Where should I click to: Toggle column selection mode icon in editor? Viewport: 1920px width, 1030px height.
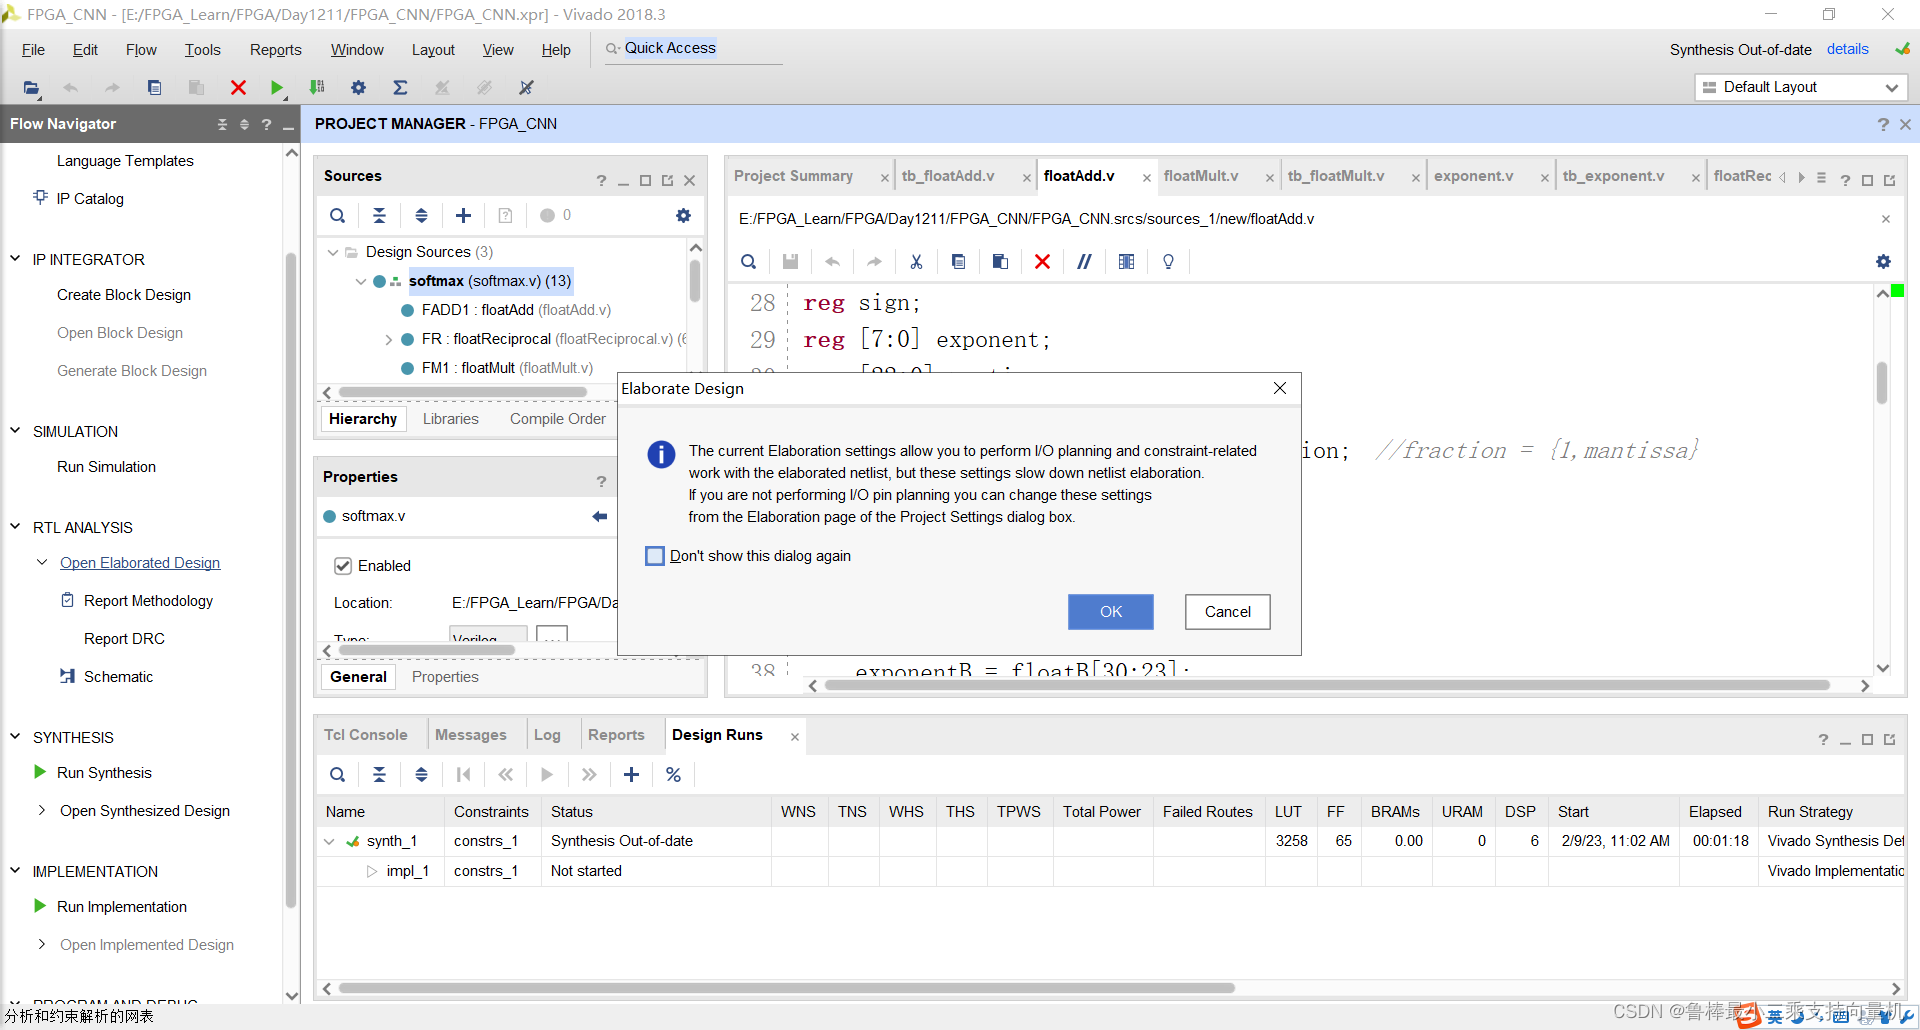[x=1126, y=262]
